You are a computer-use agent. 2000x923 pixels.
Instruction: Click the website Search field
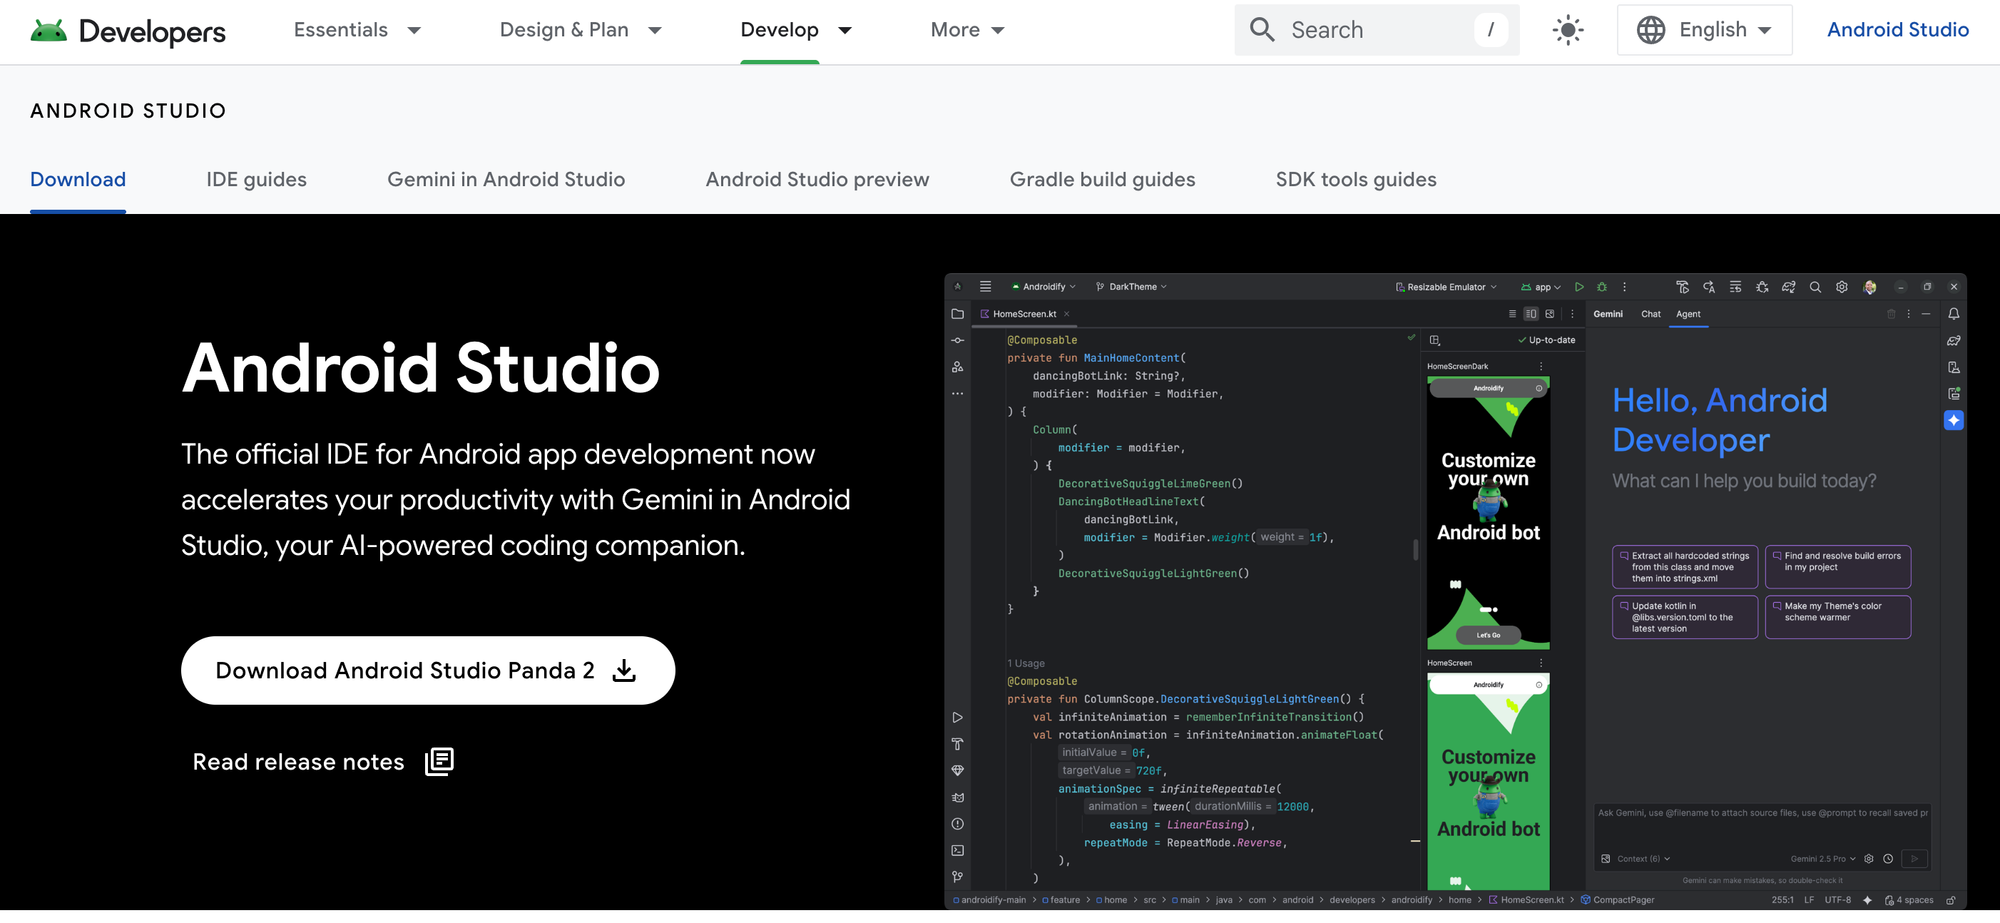click(1377, 30)
